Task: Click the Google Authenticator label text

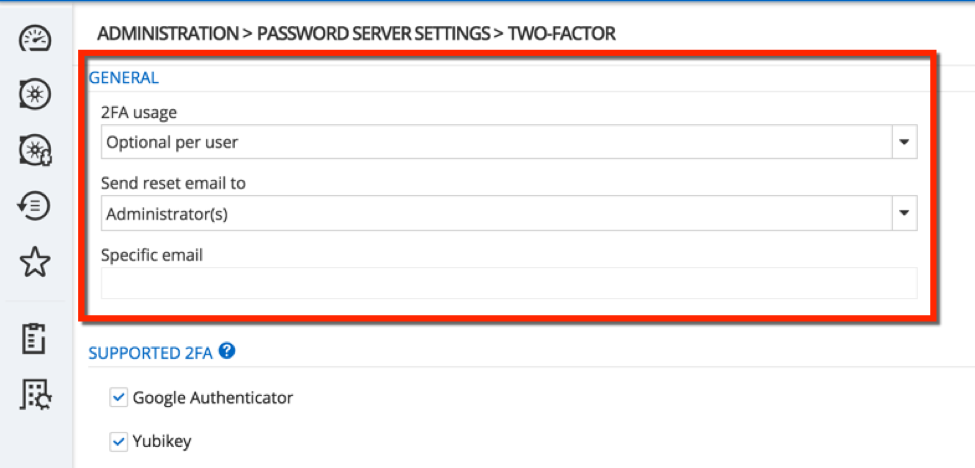Action: coord(212,398)
